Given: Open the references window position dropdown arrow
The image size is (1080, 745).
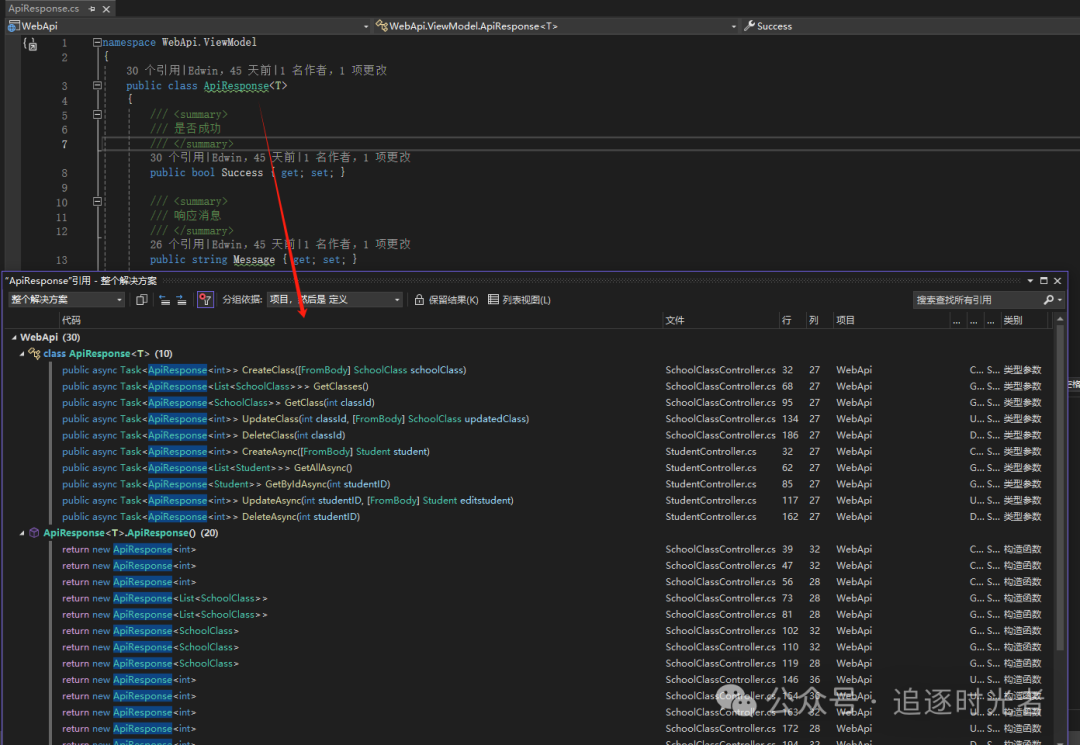Looking at the screenshot, I should [1030, 281].
